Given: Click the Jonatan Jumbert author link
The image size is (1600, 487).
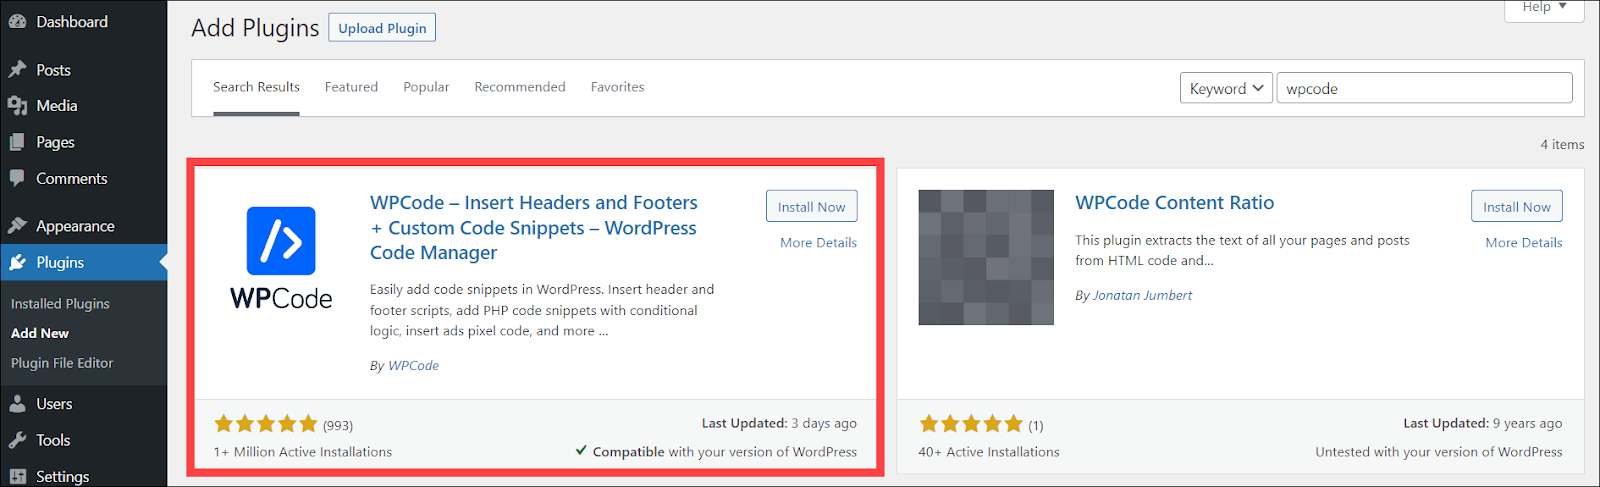Looking at the screenshot, I should click(x=1142, y=295).
